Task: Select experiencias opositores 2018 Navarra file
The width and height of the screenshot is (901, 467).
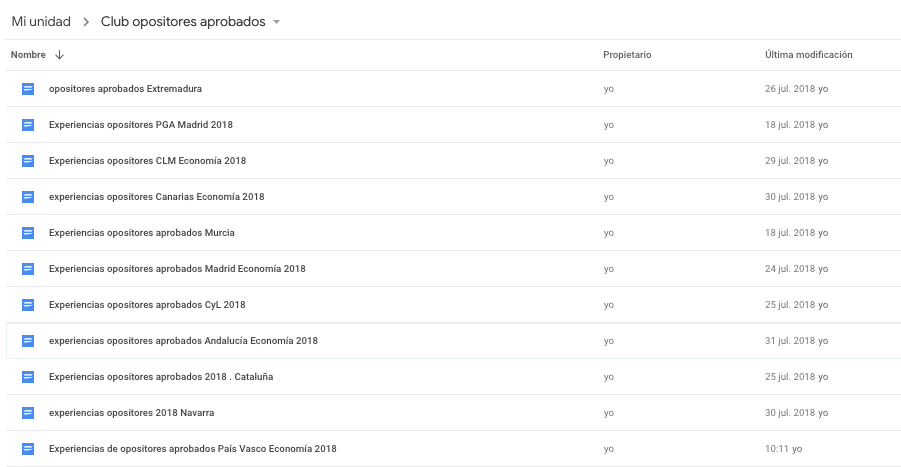Action: [132, 413]
